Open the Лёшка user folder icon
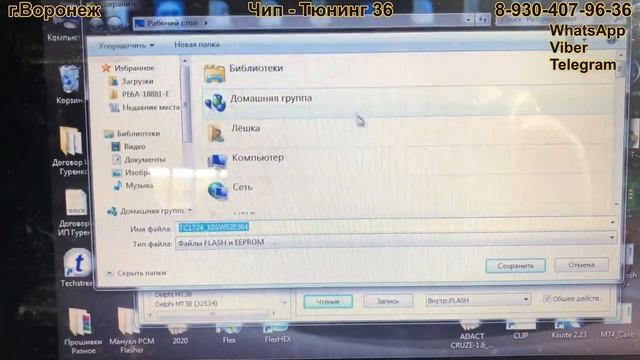Image resolution: width=640 pixels, height=360 pixels. [216, 132]
